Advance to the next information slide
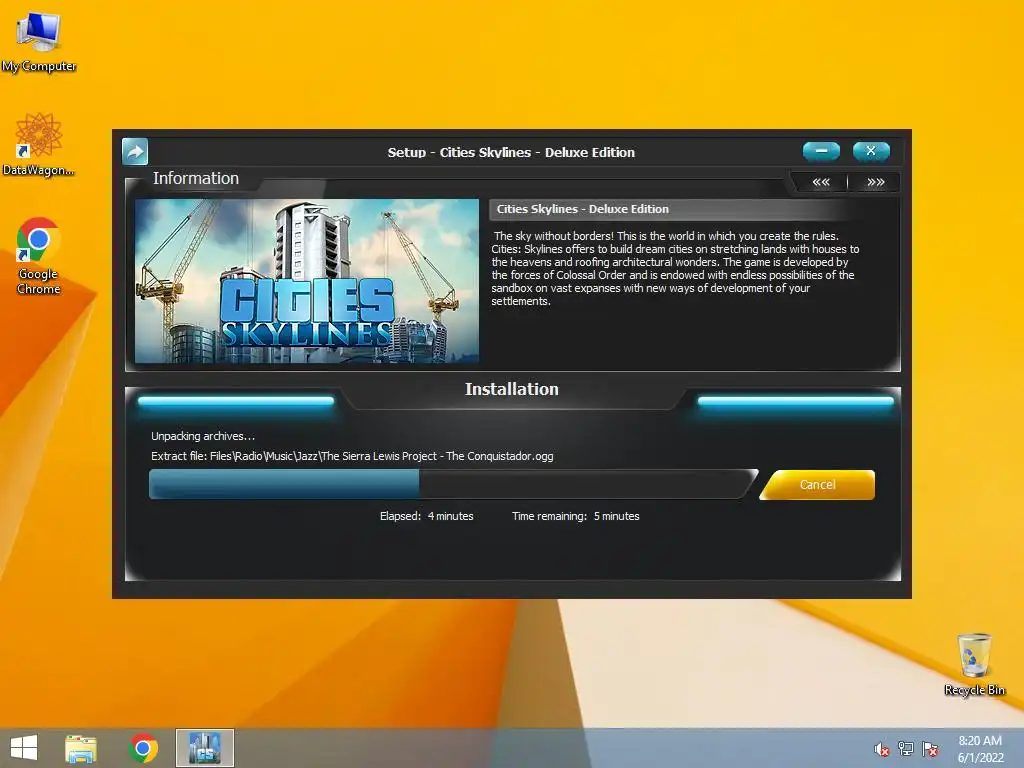The width and height of the screenshot is (1024, 768). 876,182
